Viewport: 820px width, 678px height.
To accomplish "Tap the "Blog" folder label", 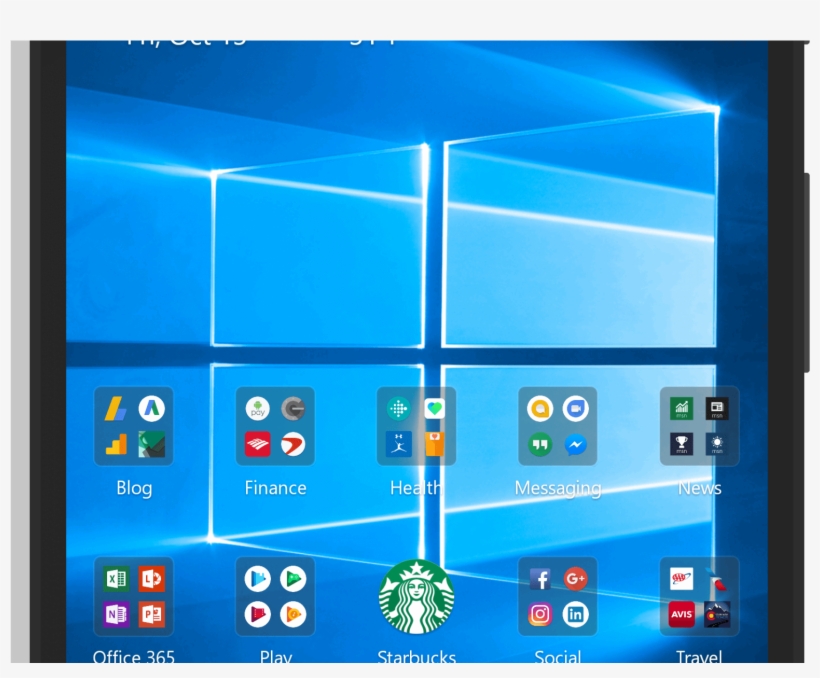I will point(134,488).
